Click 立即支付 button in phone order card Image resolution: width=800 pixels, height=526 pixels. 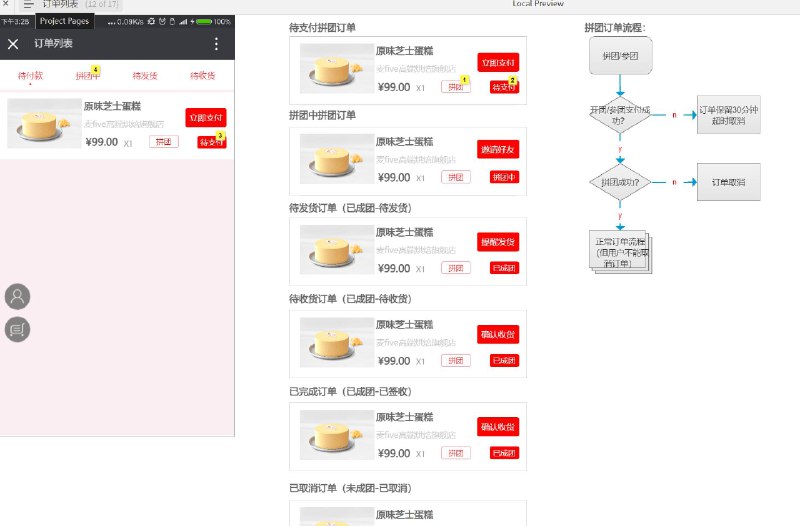206,118
